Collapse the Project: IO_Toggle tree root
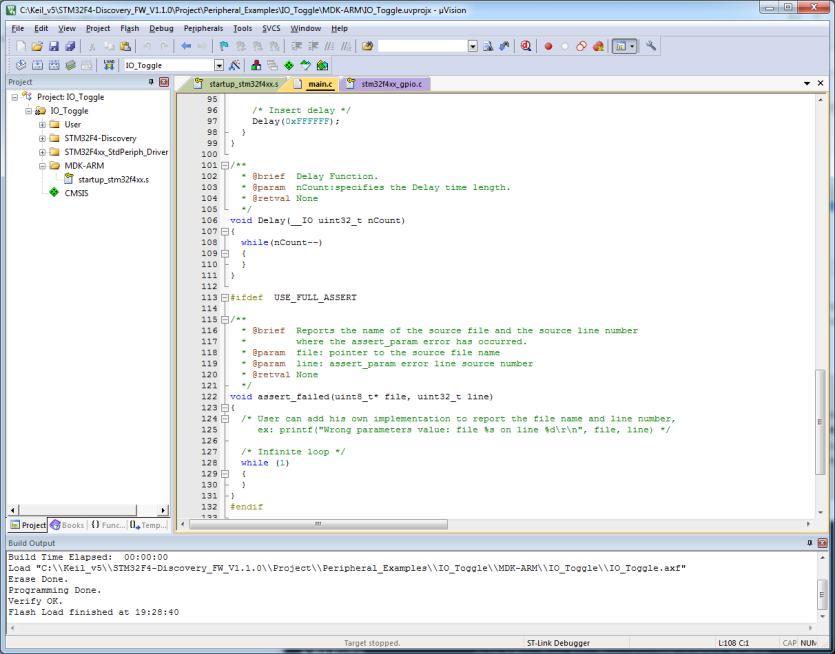This screenshot has width=835, height=654. 15,97
